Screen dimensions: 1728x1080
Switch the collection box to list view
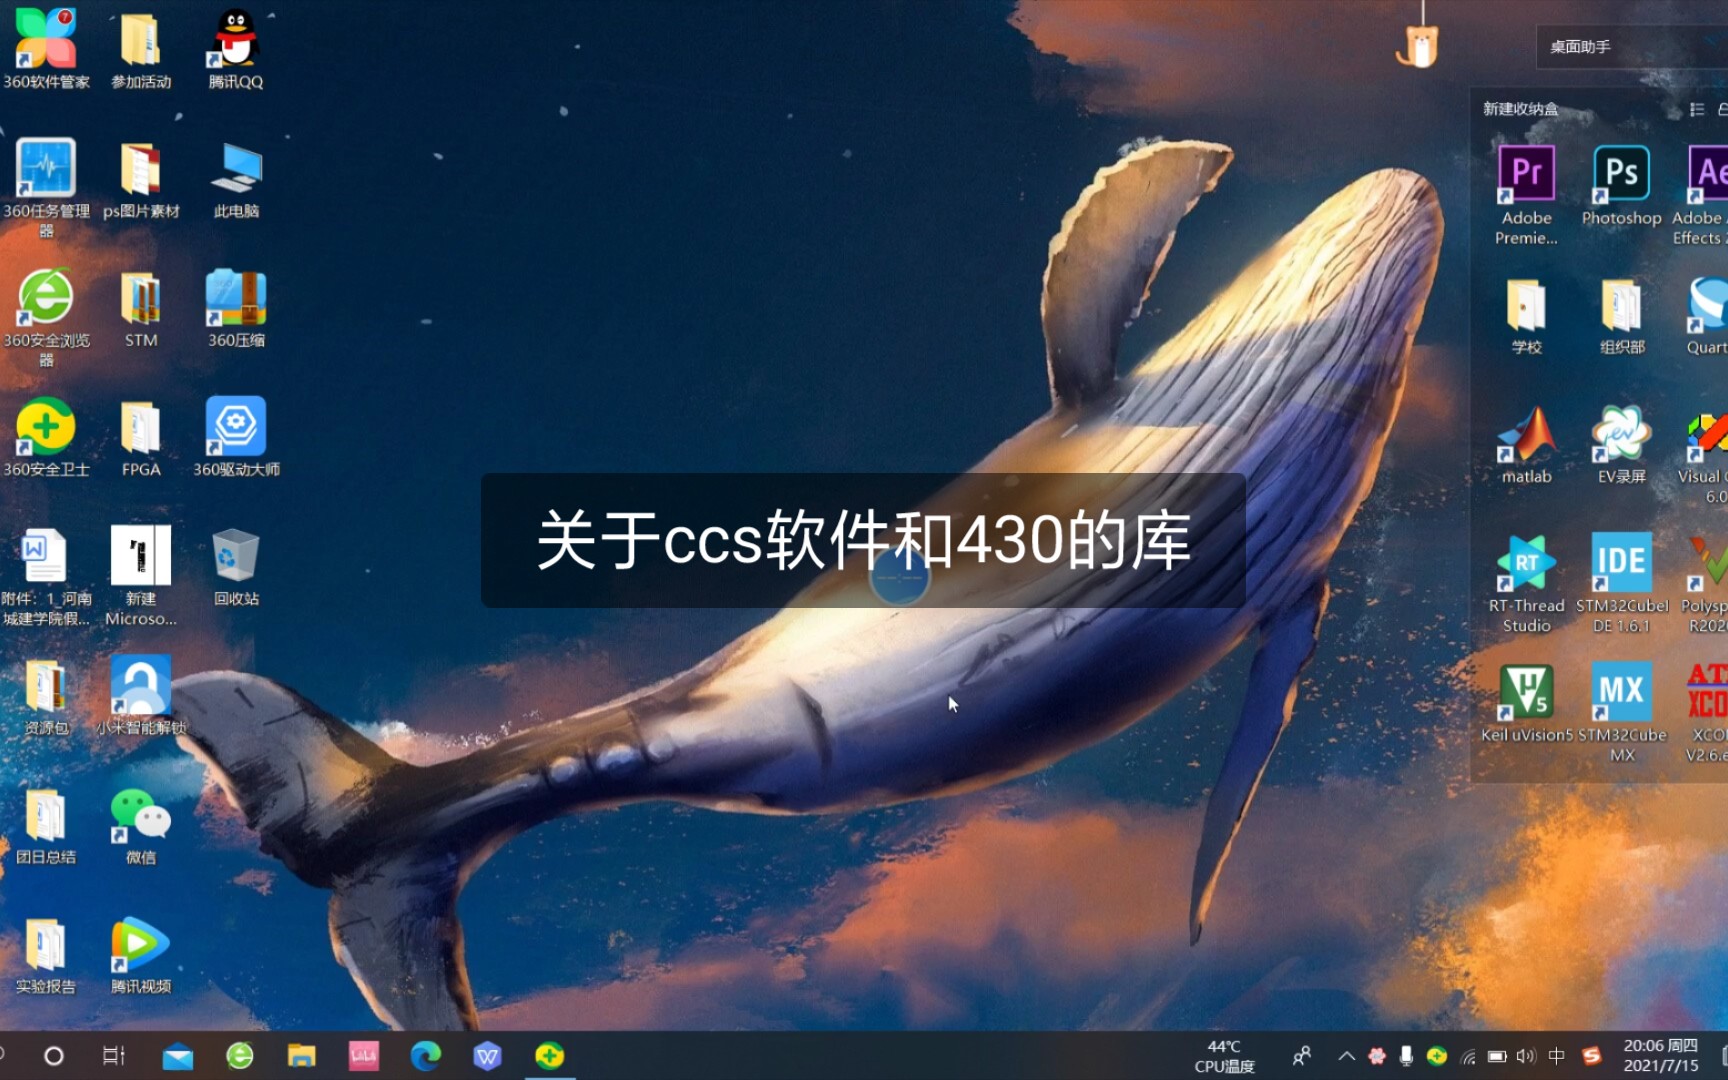1696,109
